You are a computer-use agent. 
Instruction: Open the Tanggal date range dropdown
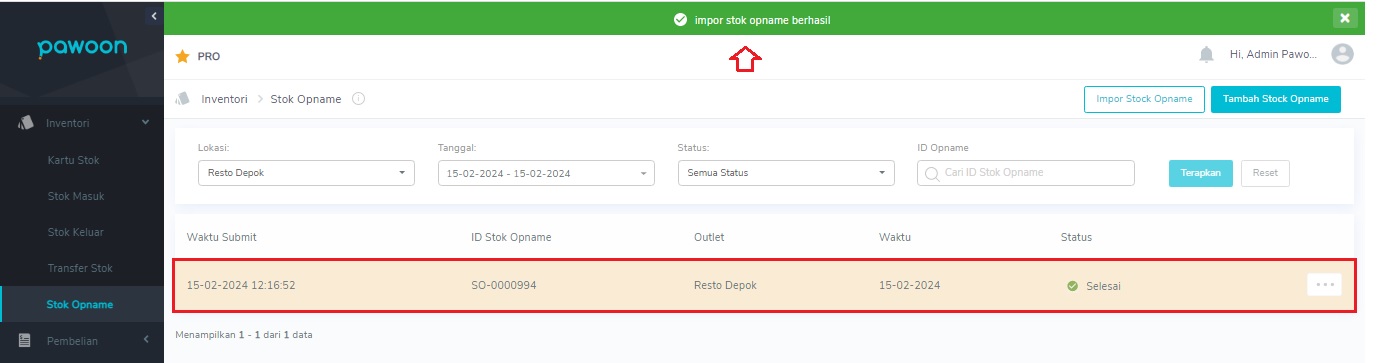[x=546, y=173]
